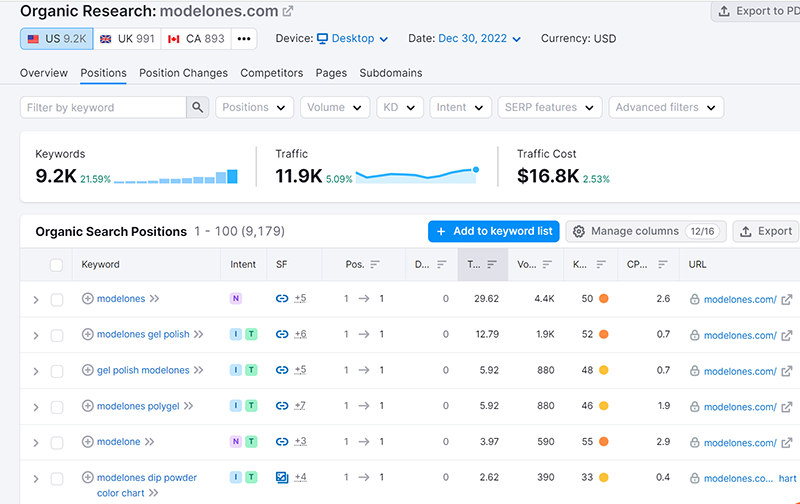This screenshot has height=504, width=800.
Task: Open the Date Dec 30, 2022 dropdown
Action: tap(480, 39)
